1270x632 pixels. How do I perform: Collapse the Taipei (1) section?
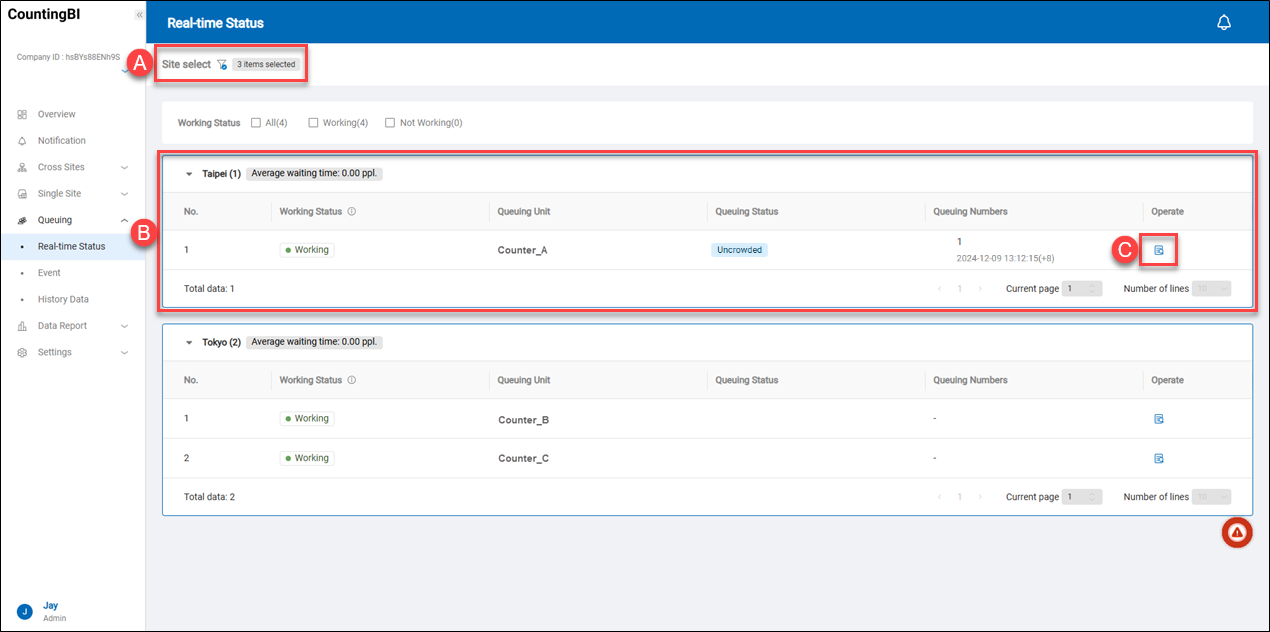pos(189,174)
